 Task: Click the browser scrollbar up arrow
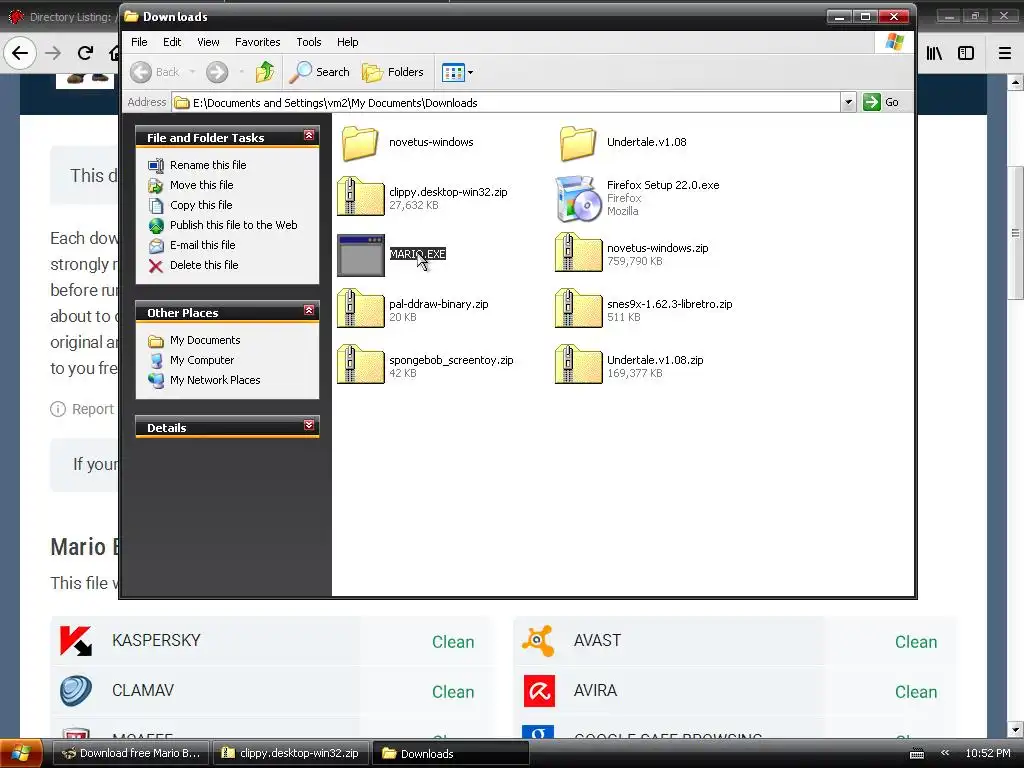(x=1015, y=82)
